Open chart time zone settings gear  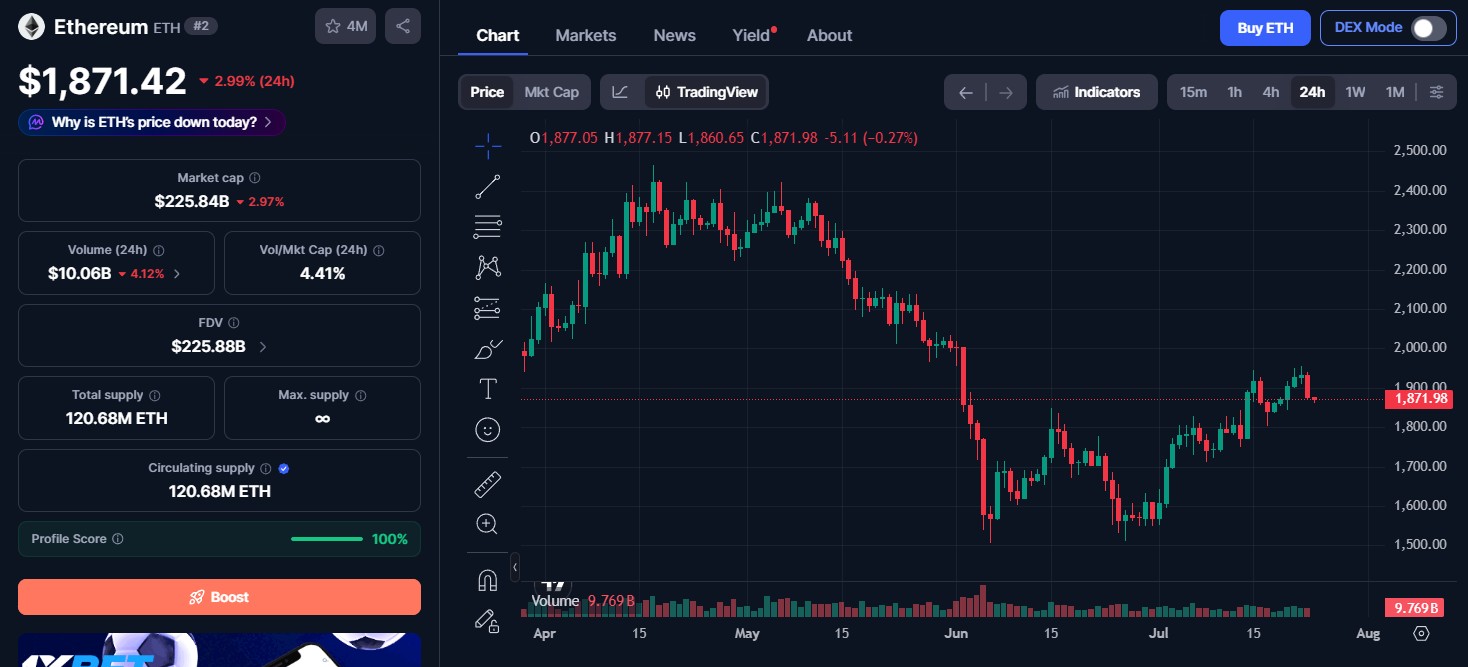[x=1421, y=633]
